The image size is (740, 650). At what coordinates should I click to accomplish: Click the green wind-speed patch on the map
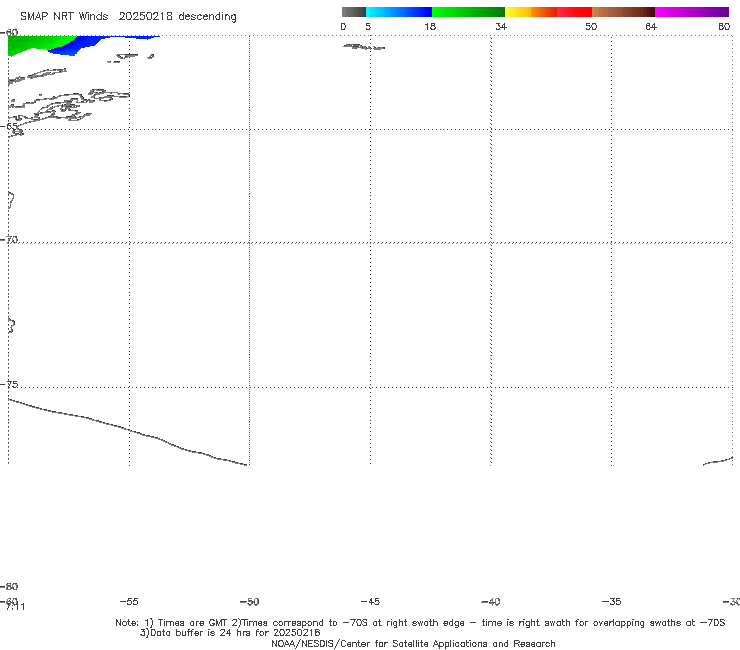click(33, 44)
